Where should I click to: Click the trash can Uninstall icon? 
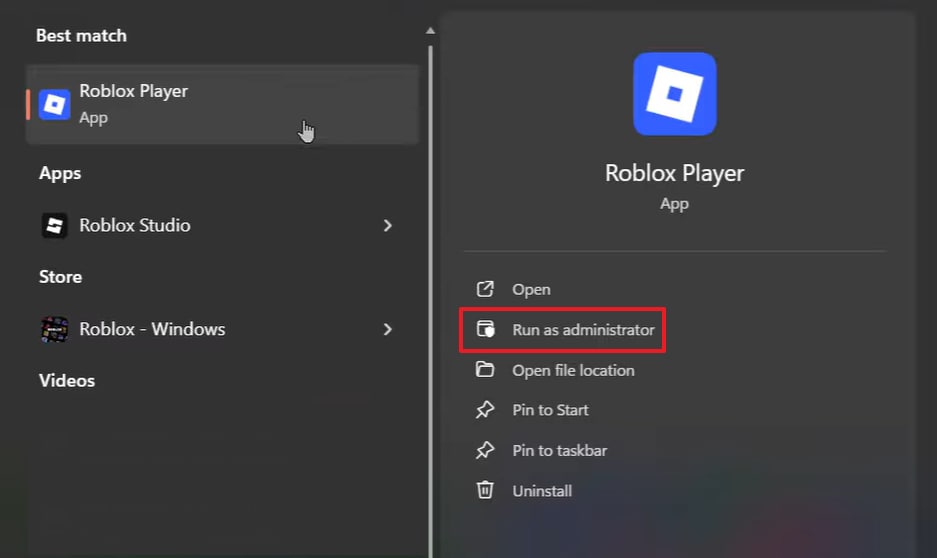click(485, 490)
